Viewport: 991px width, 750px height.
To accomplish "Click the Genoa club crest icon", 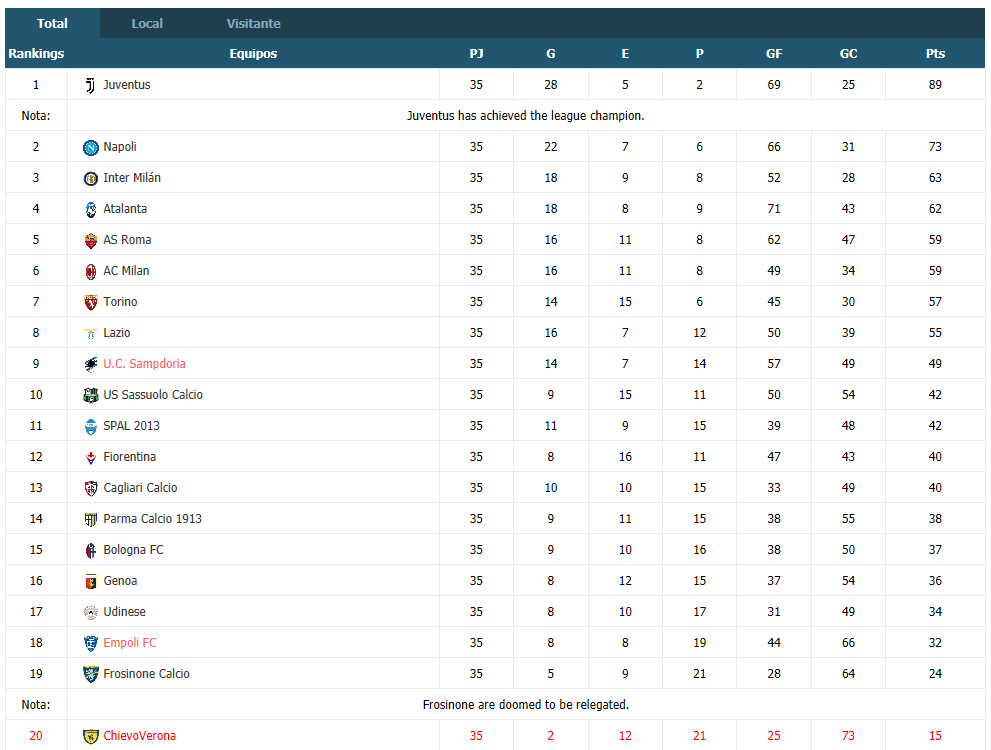I will tap(91, 581).
